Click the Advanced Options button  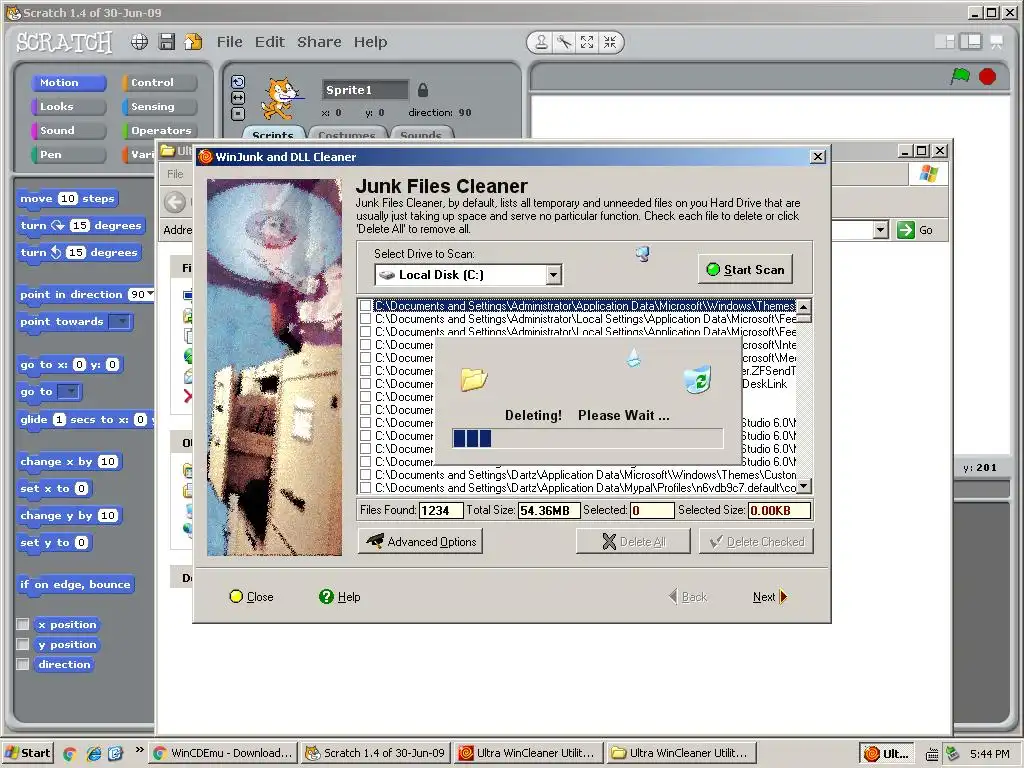click(421, 541)
